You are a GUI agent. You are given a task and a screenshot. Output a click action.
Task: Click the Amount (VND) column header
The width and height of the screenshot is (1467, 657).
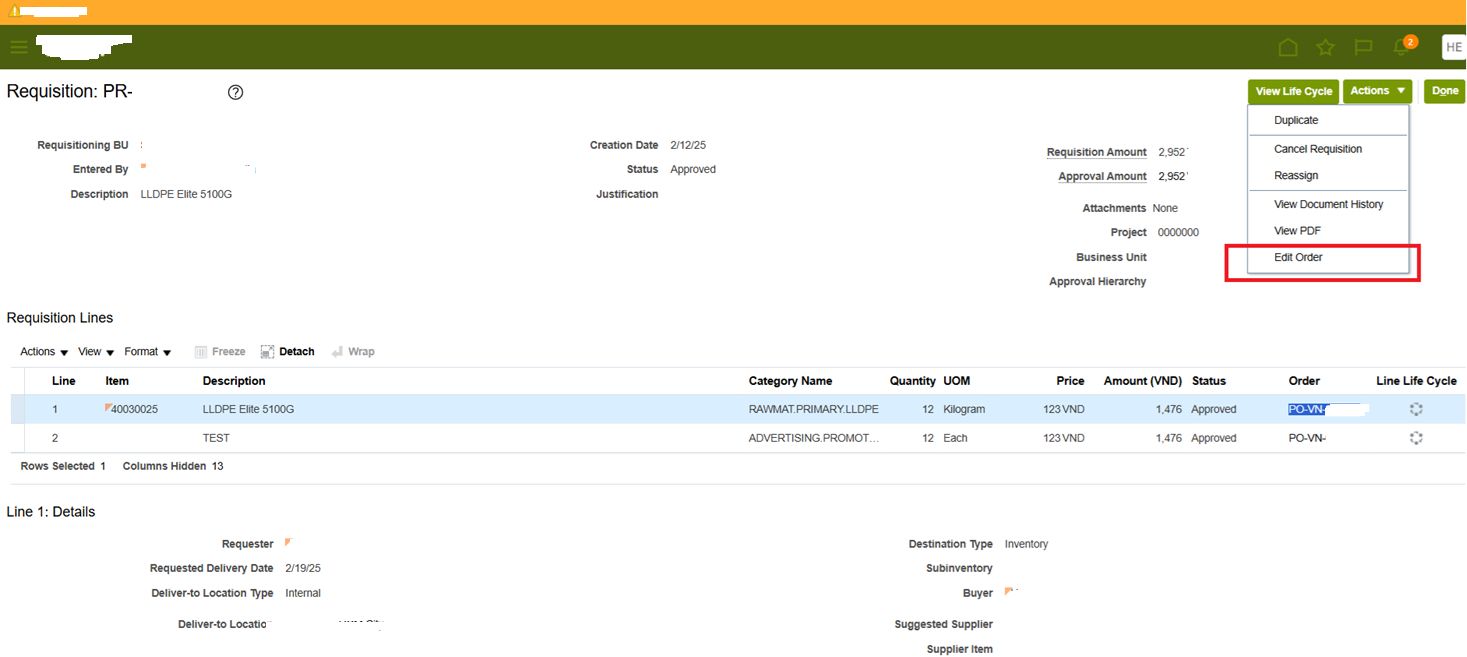tap(1143, 381)
